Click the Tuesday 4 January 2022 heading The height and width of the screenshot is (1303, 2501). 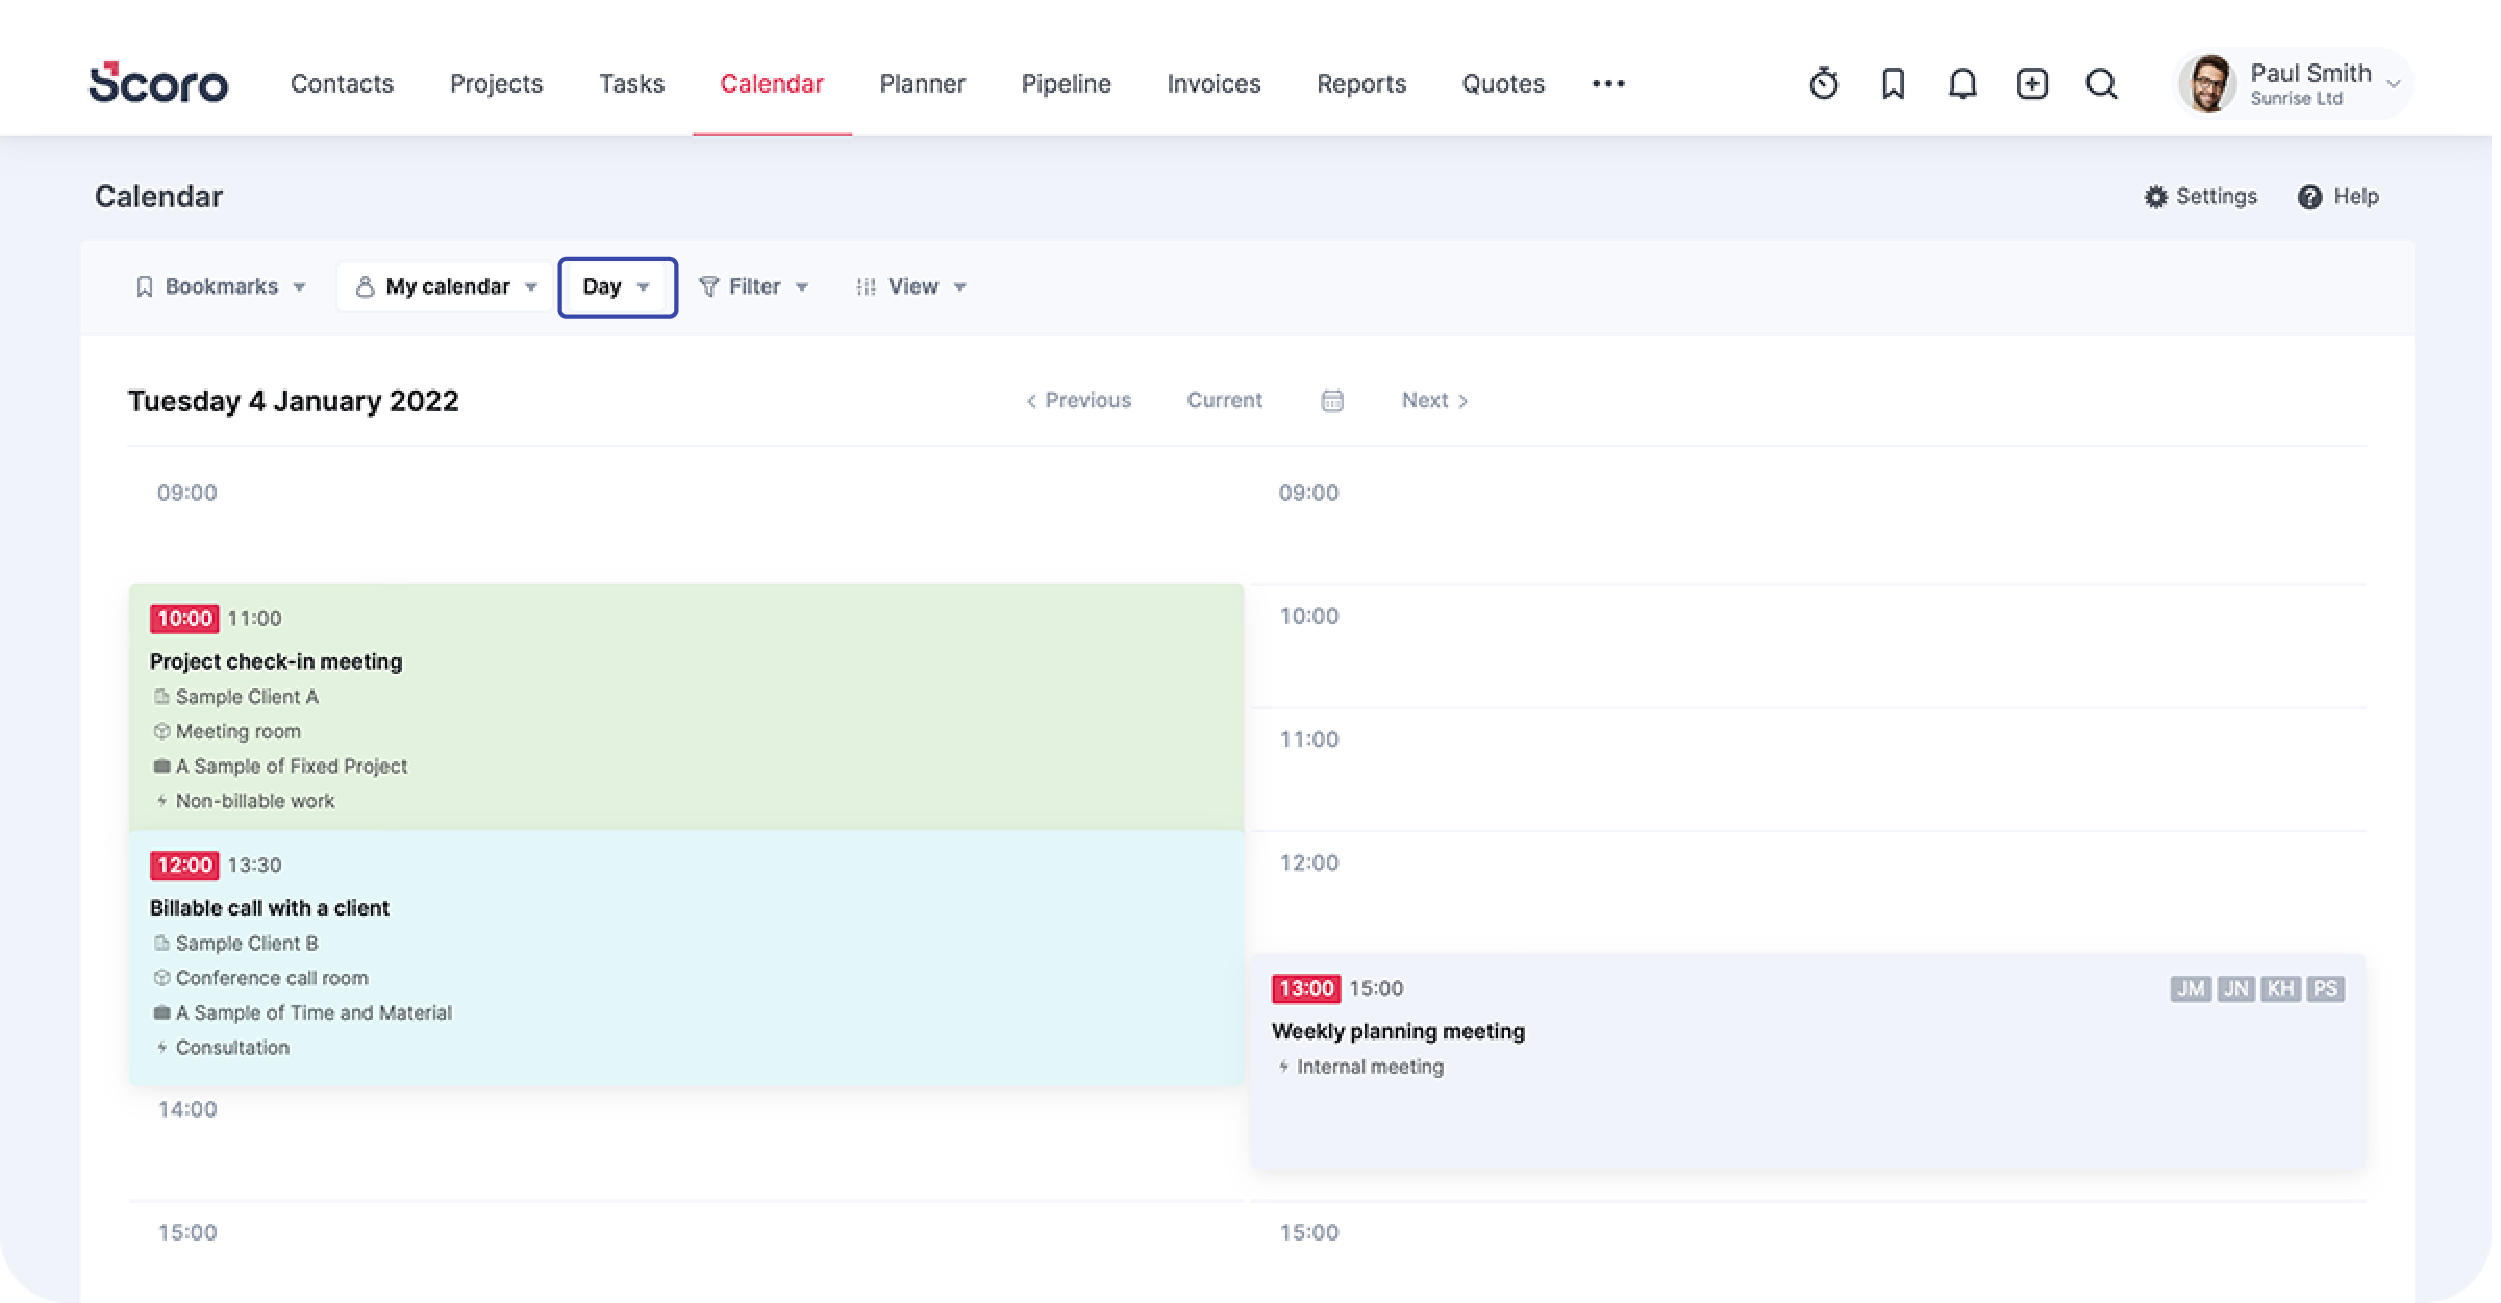[x=293, y=401]
